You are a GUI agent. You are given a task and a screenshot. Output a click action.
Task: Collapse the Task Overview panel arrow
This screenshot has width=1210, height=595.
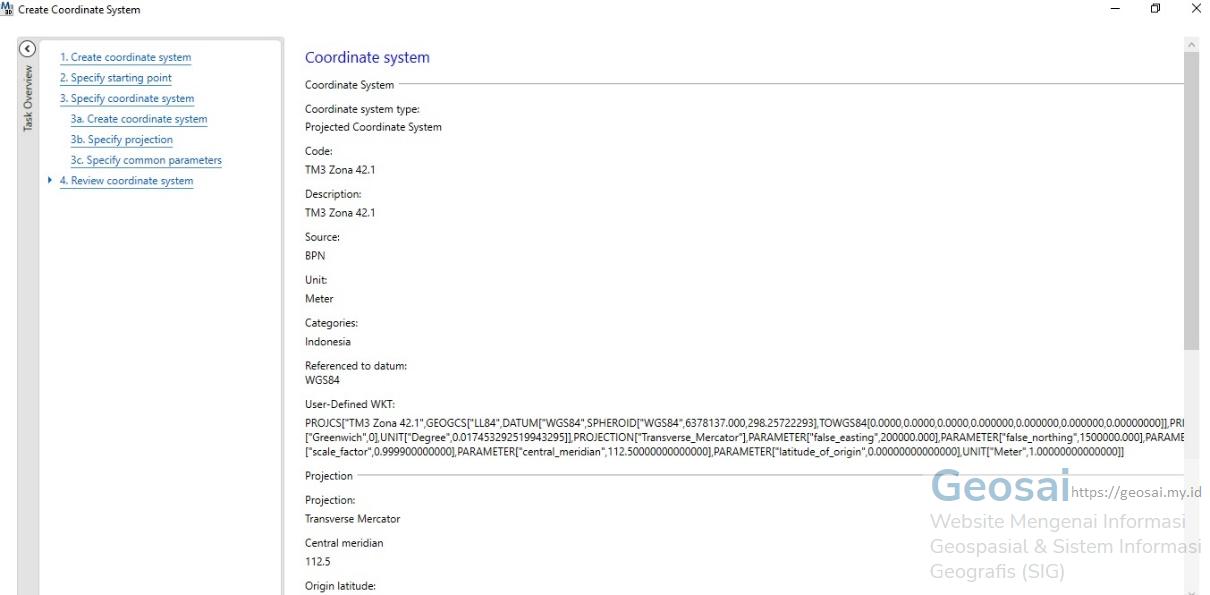pyautogui.click(x=28, y=49)
